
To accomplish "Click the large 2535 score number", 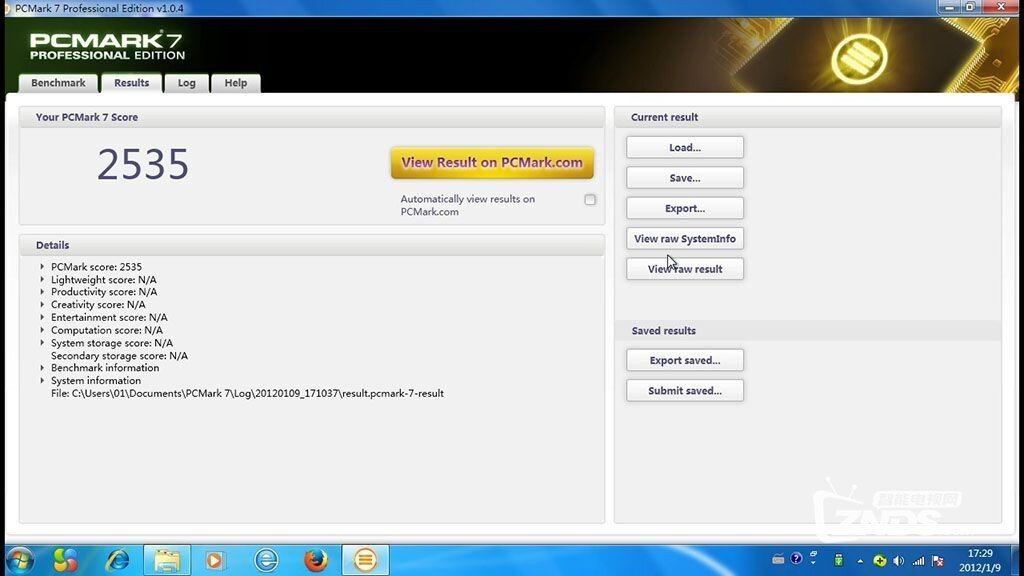I will [143, 164].
